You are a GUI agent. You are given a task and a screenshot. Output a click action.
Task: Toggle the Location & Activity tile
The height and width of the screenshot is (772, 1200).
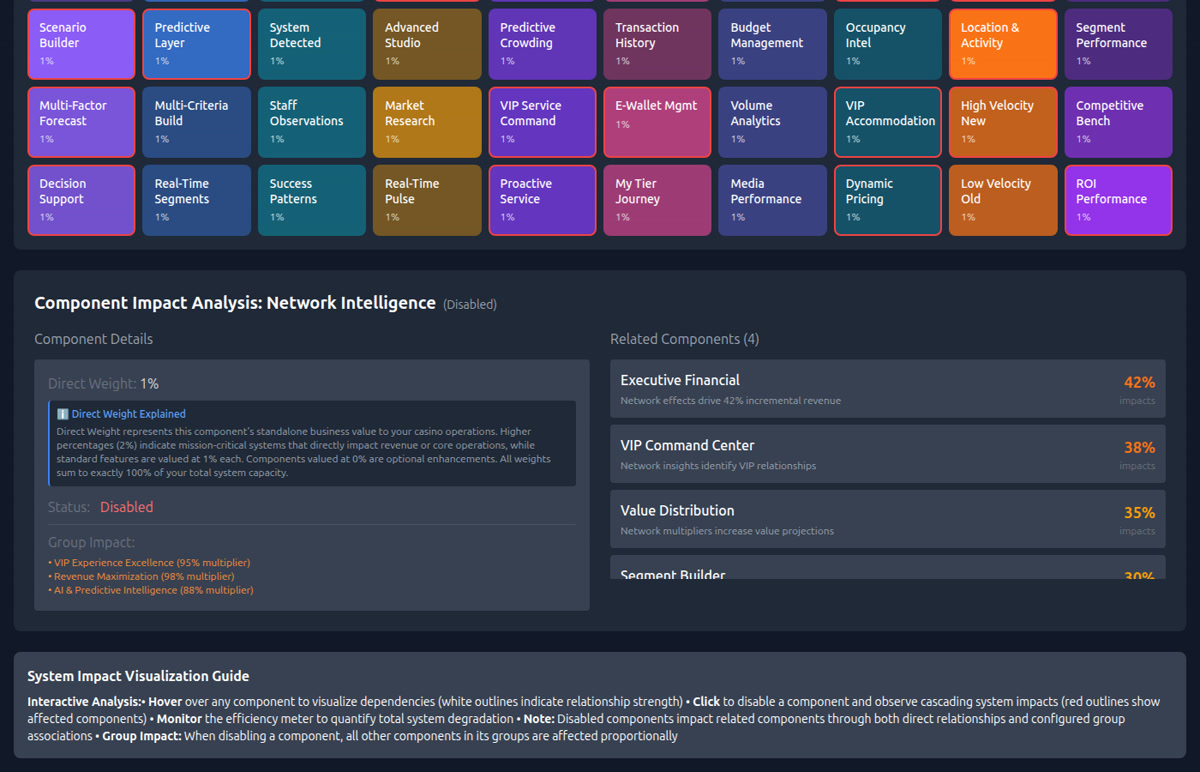(1002, 44)
